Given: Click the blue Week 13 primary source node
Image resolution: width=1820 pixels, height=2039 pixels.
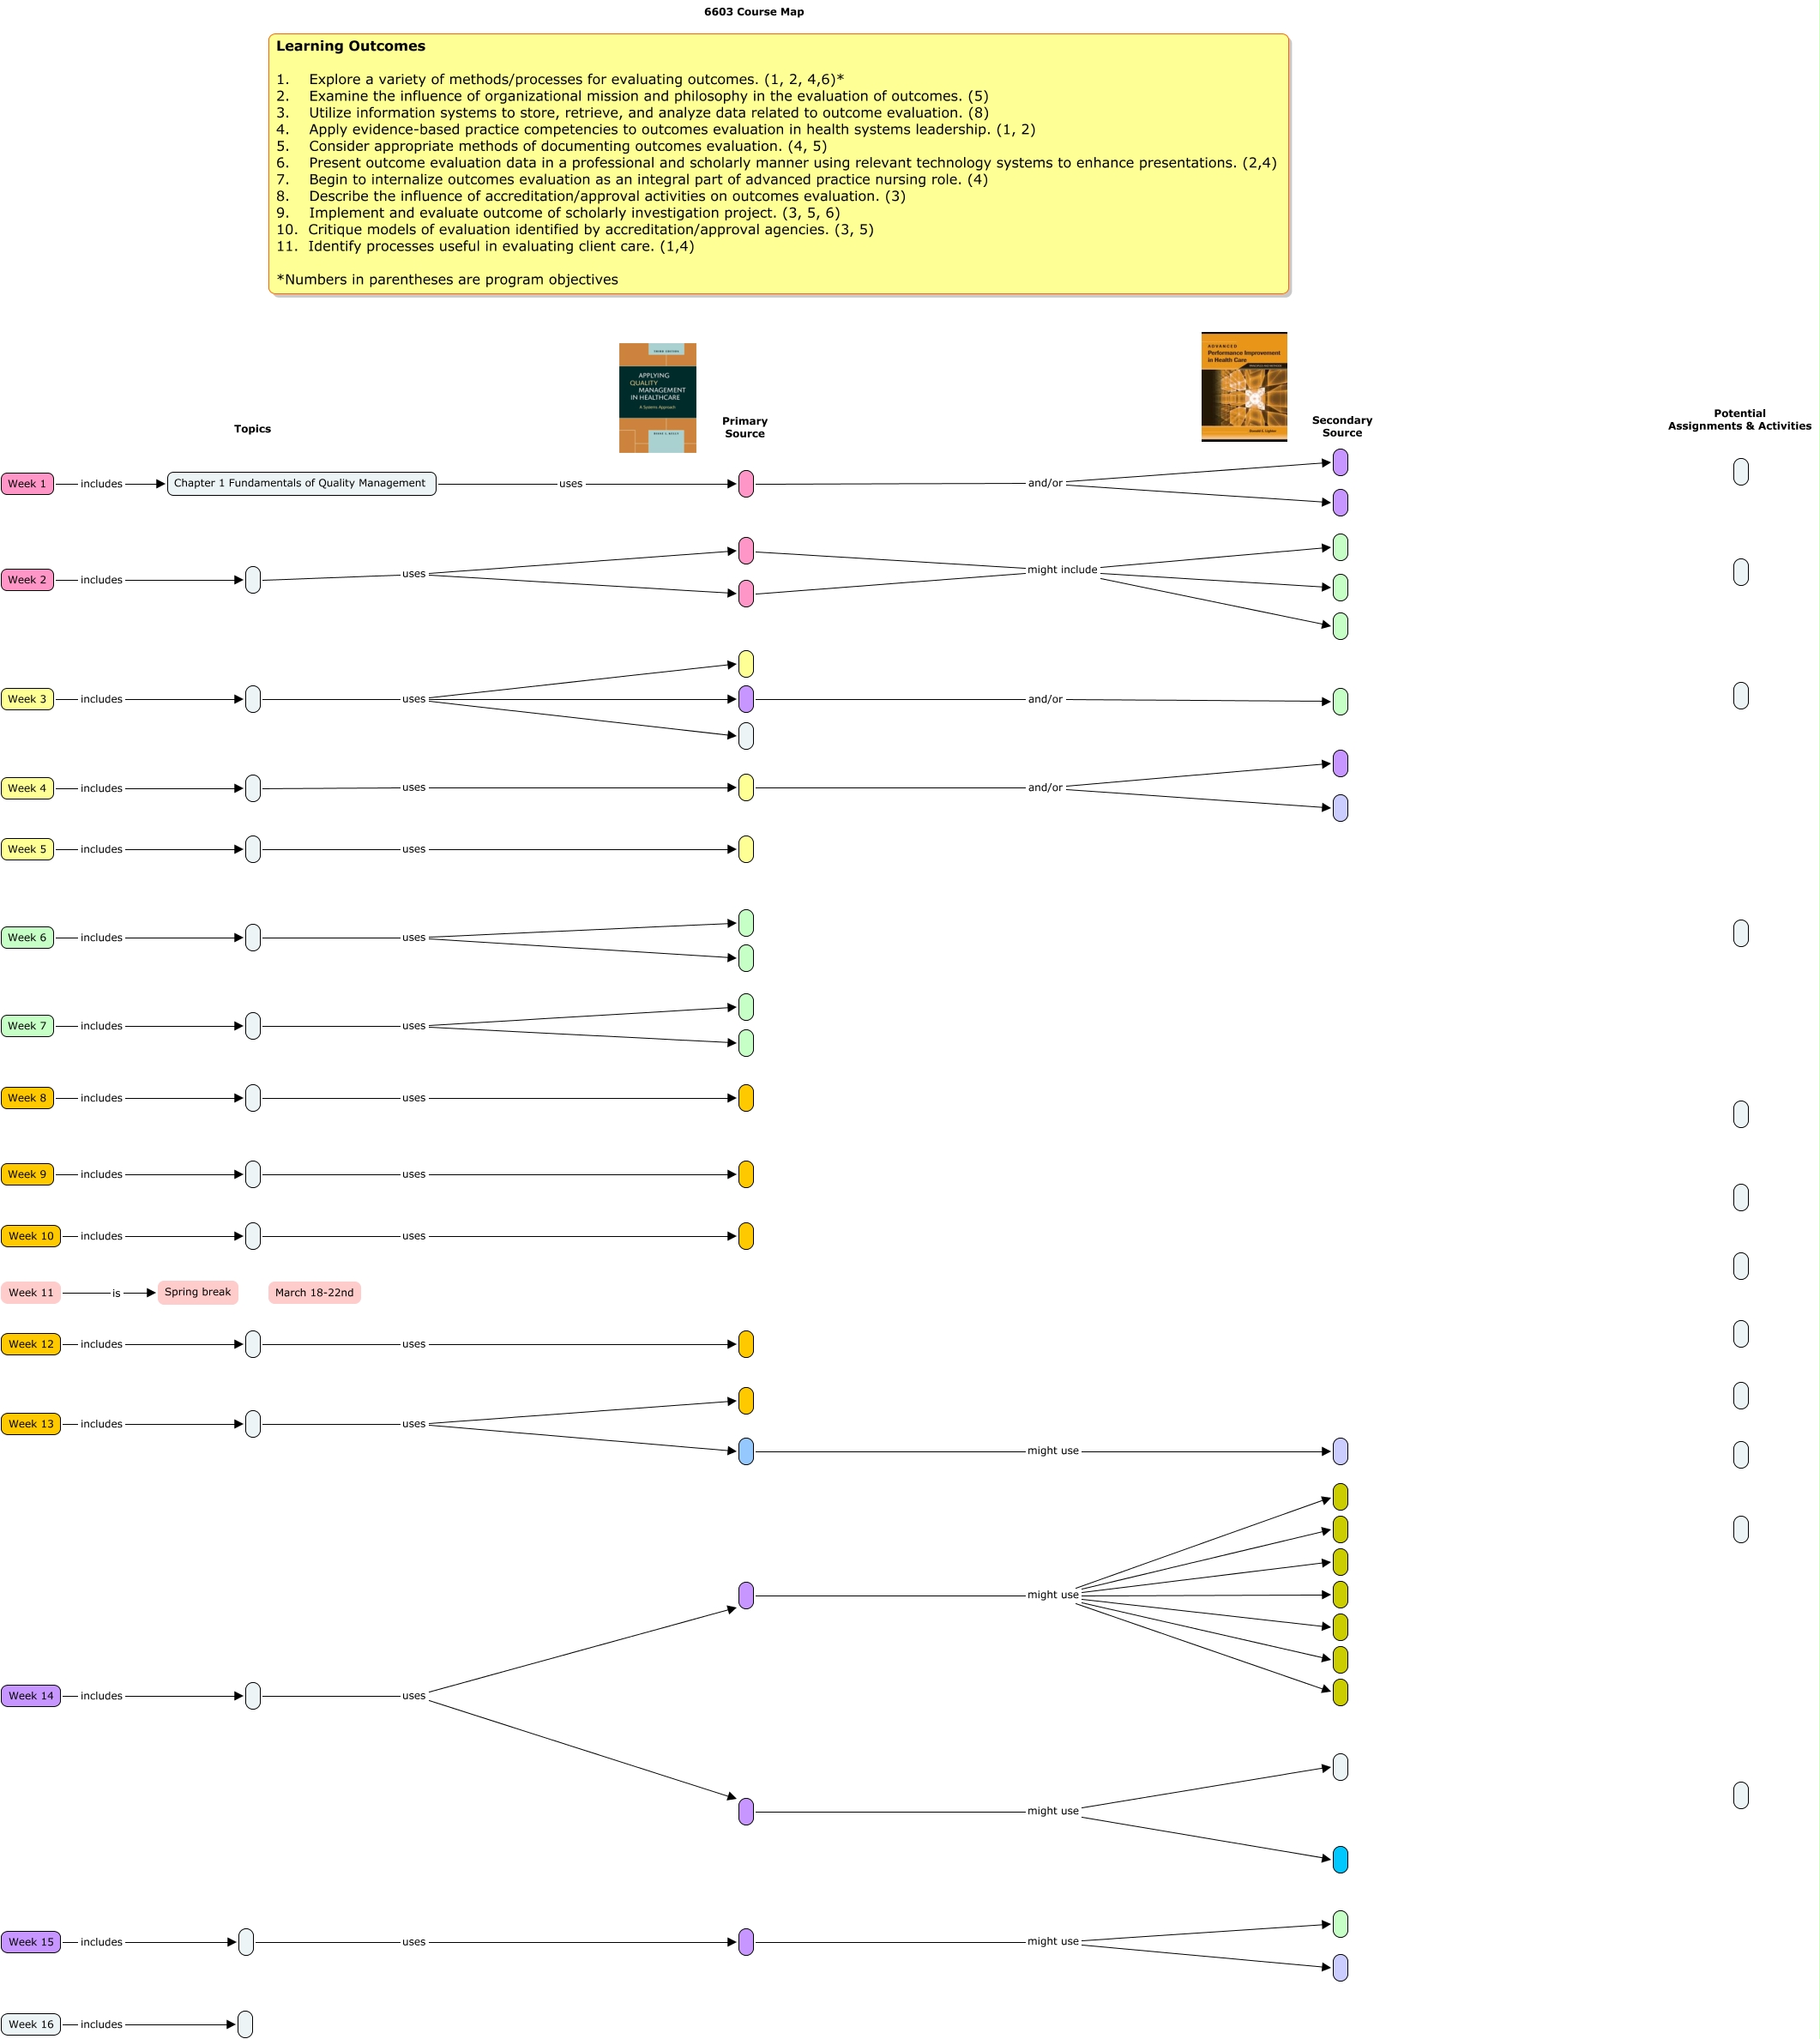Looking at the screenshot, I should click(x=746, y=1452).
